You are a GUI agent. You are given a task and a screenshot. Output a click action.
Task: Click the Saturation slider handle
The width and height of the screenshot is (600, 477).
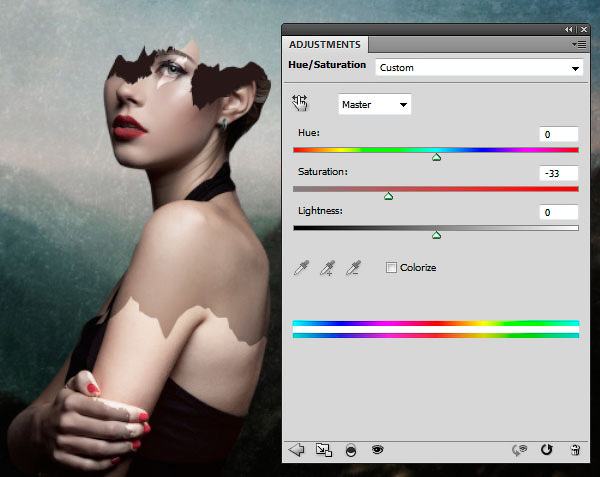pyautogui.click(x=388, y=196)
